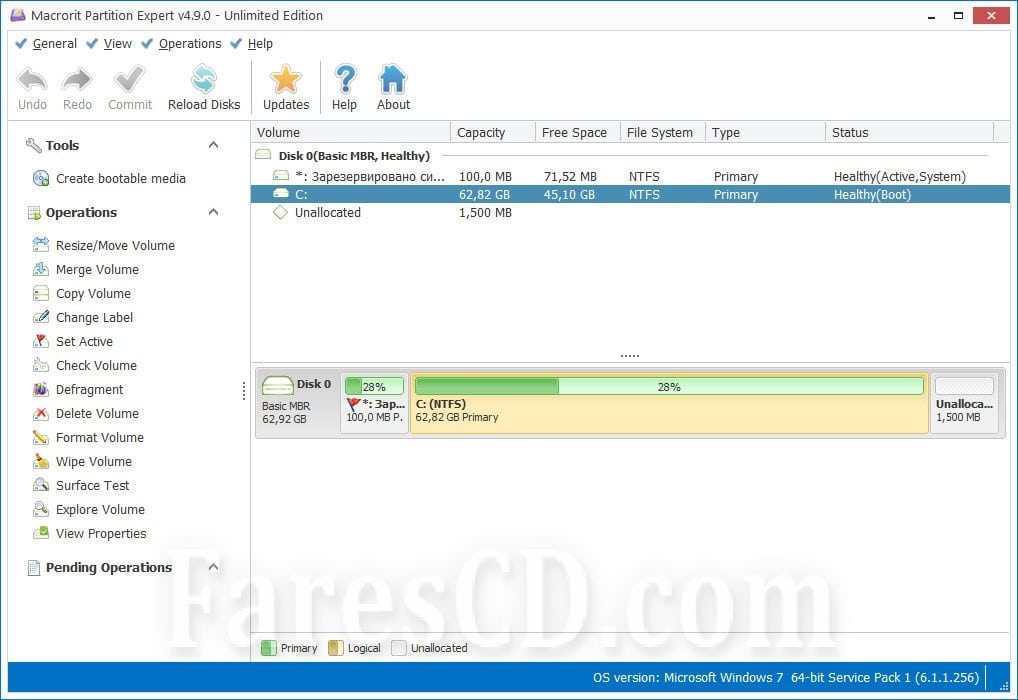Click the Change Label pencil icon
Screen dimensions: 1018x700
[x=41, y=317]
